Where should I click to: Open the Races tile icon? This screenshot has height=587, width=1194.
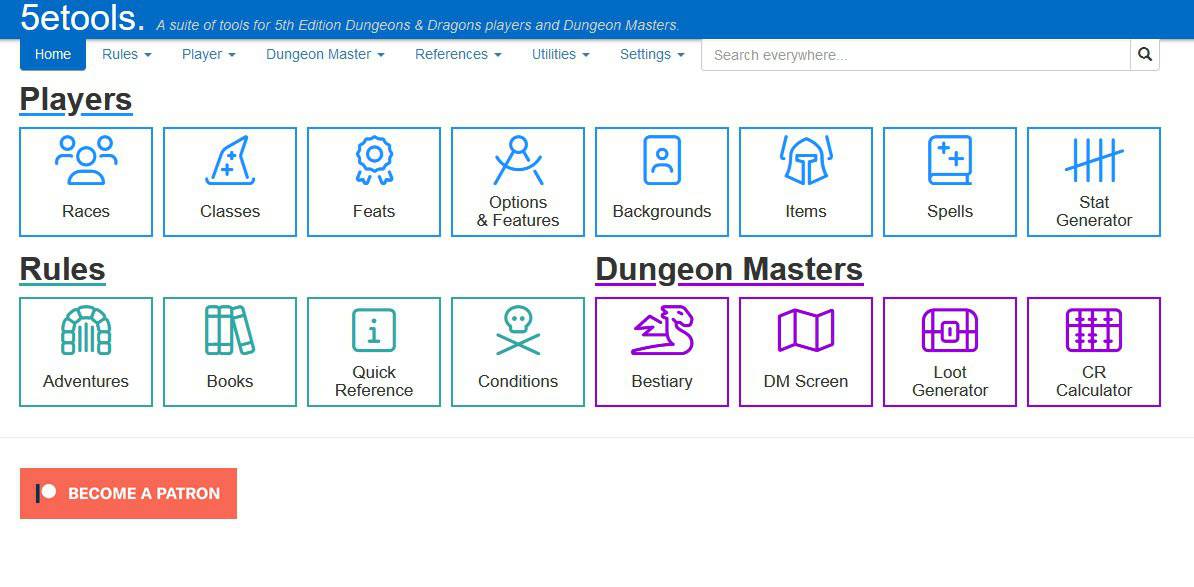click(86, 161)
